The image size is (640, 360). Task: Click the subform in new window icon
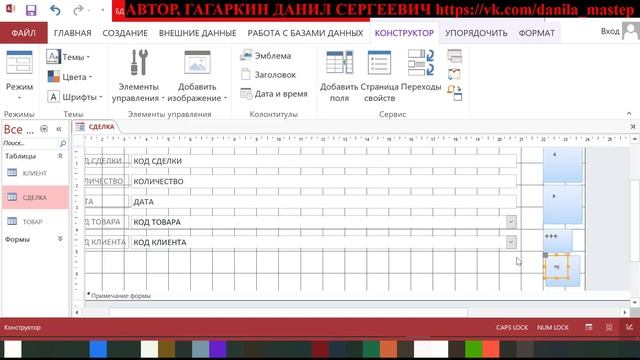point(455,56)
